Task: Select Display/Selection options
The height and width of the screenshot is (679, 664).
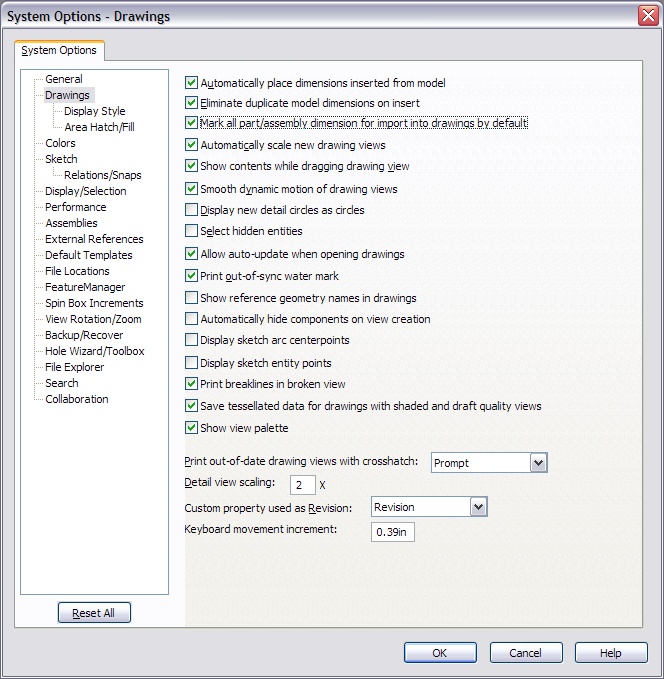Action: pyautogui.click(x=86, y=191)
